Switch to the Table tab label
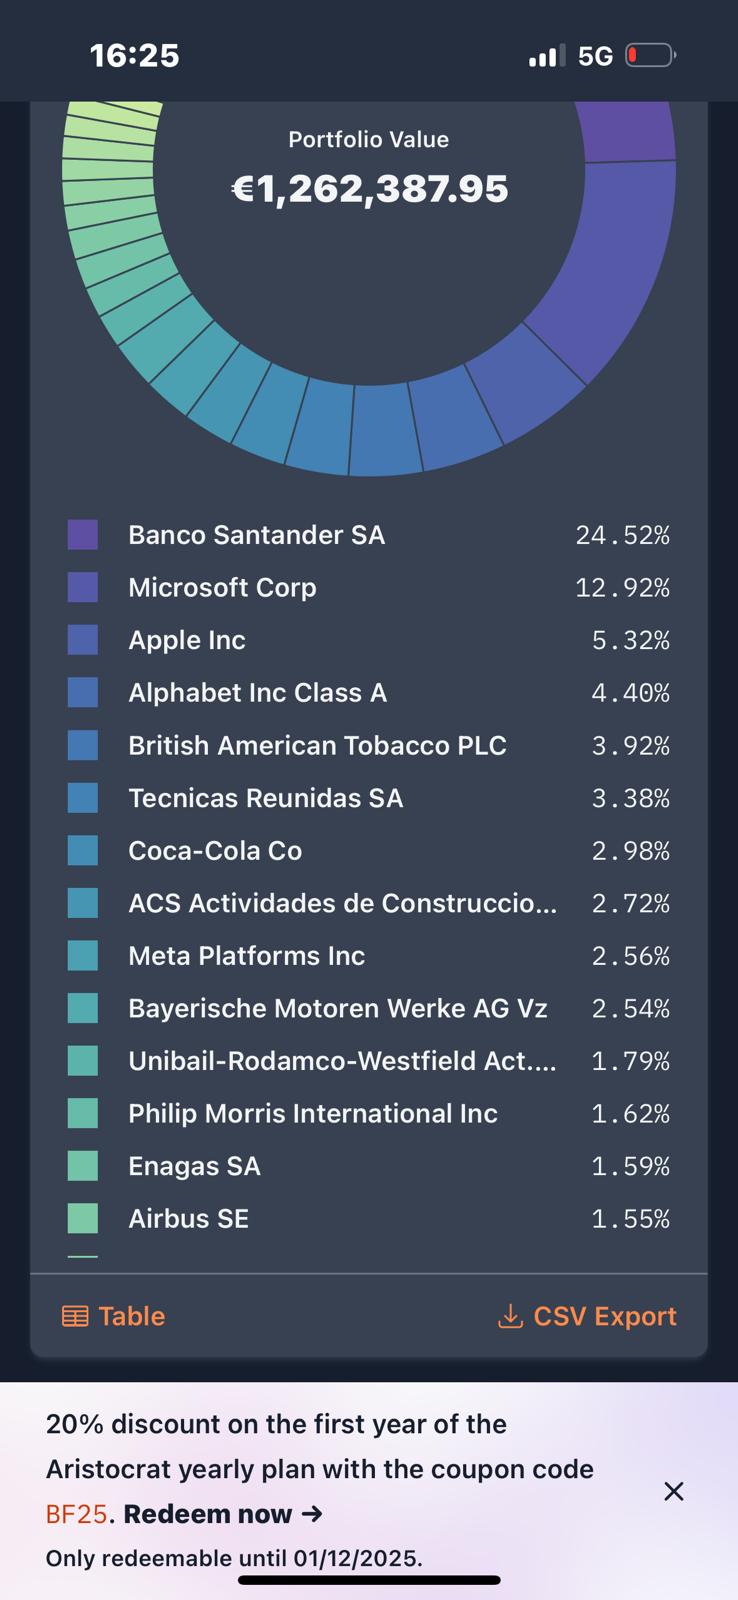 tap(131, 1316)
